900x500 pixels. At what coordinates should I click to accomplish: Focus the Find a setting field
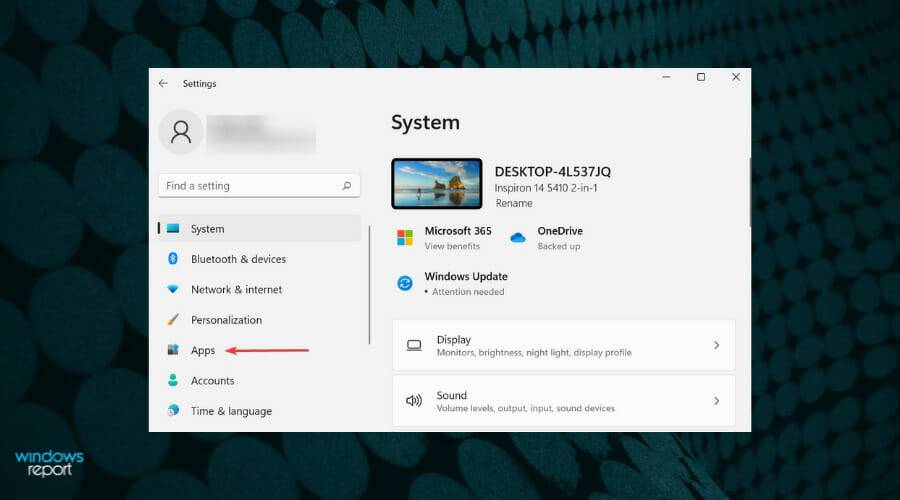259,185
